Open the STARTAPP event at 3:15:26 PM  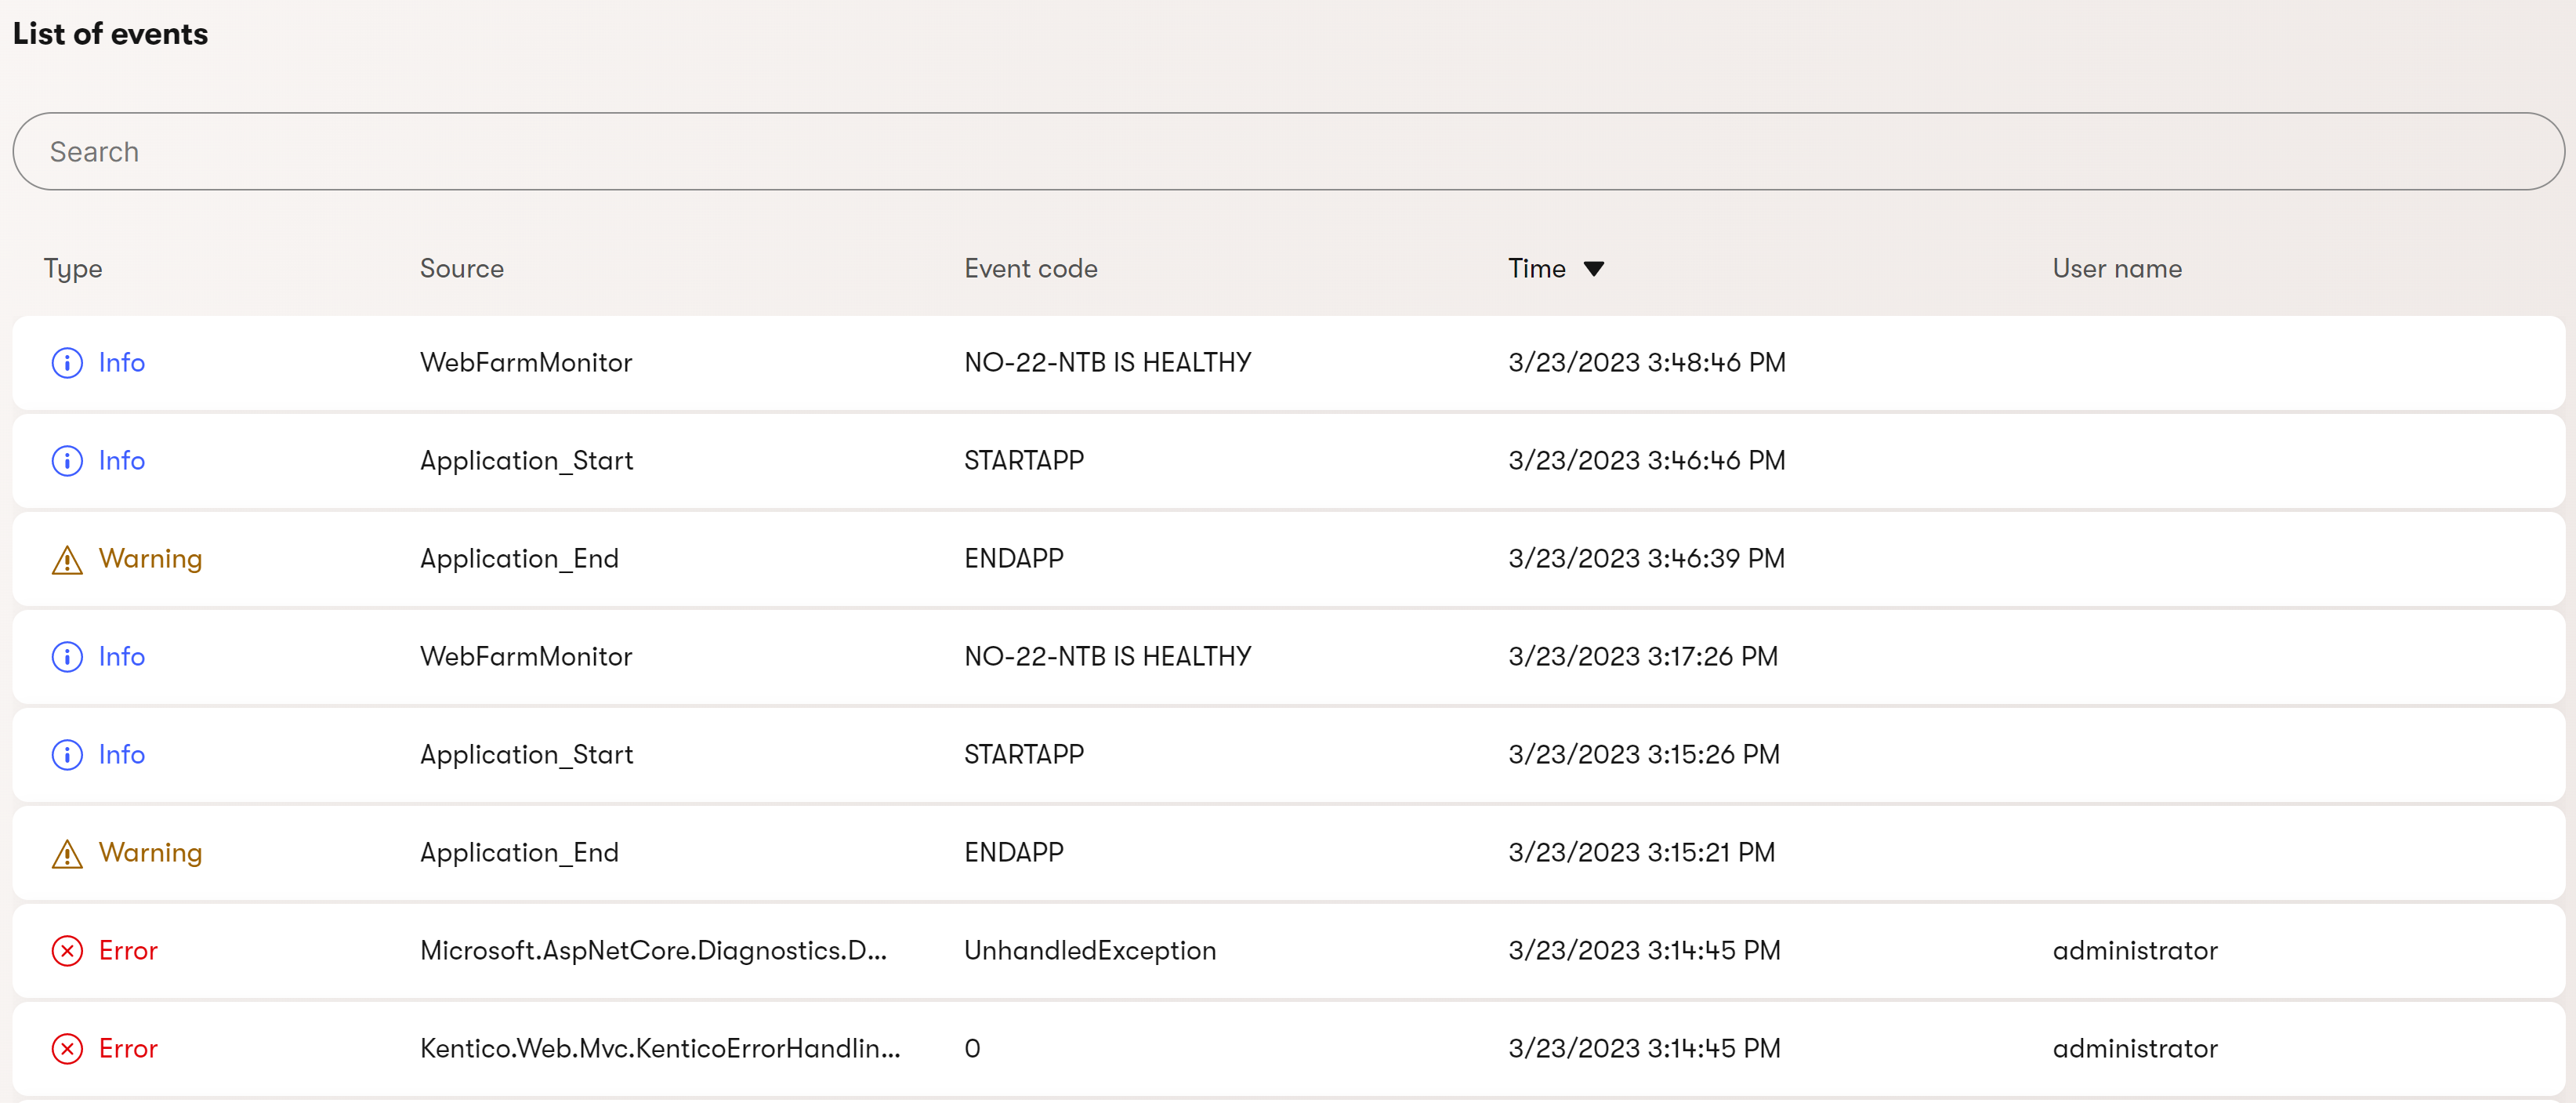point(1023,754)
